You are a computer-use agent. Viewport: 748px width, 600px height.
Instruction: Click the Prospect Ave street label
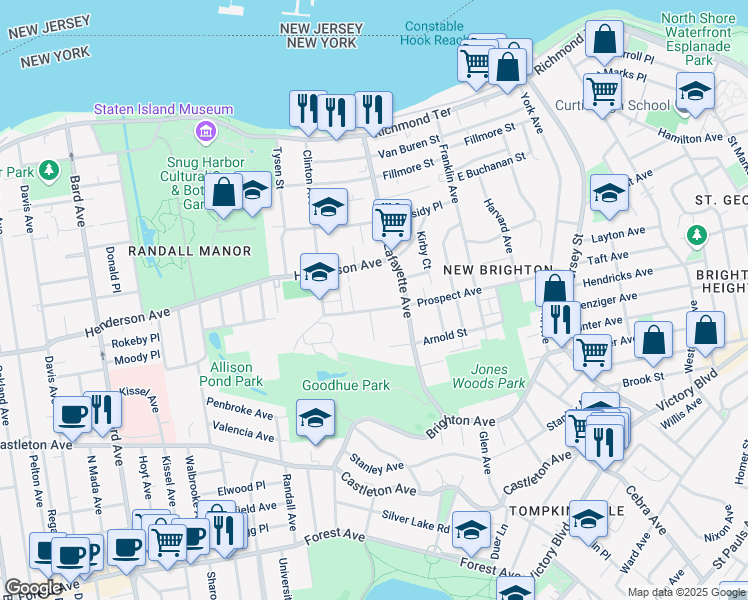(449, 297)
